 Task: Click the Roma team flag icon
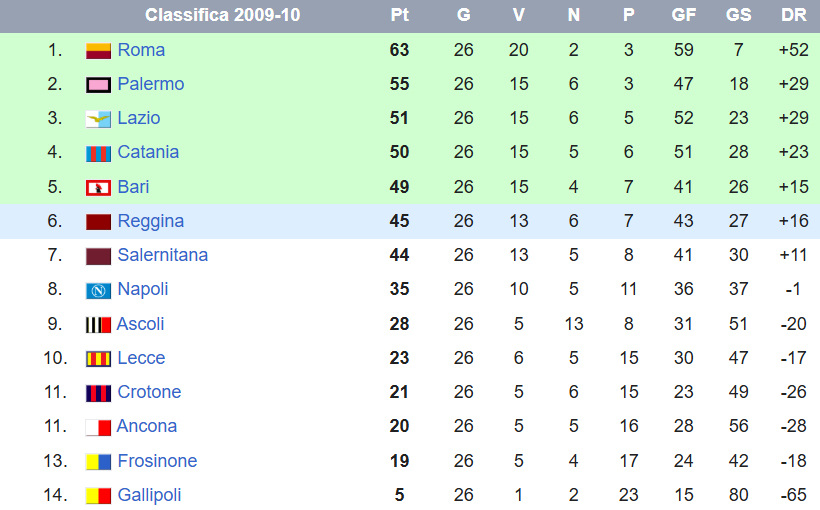pyautogui.click(x=98, y=50)
